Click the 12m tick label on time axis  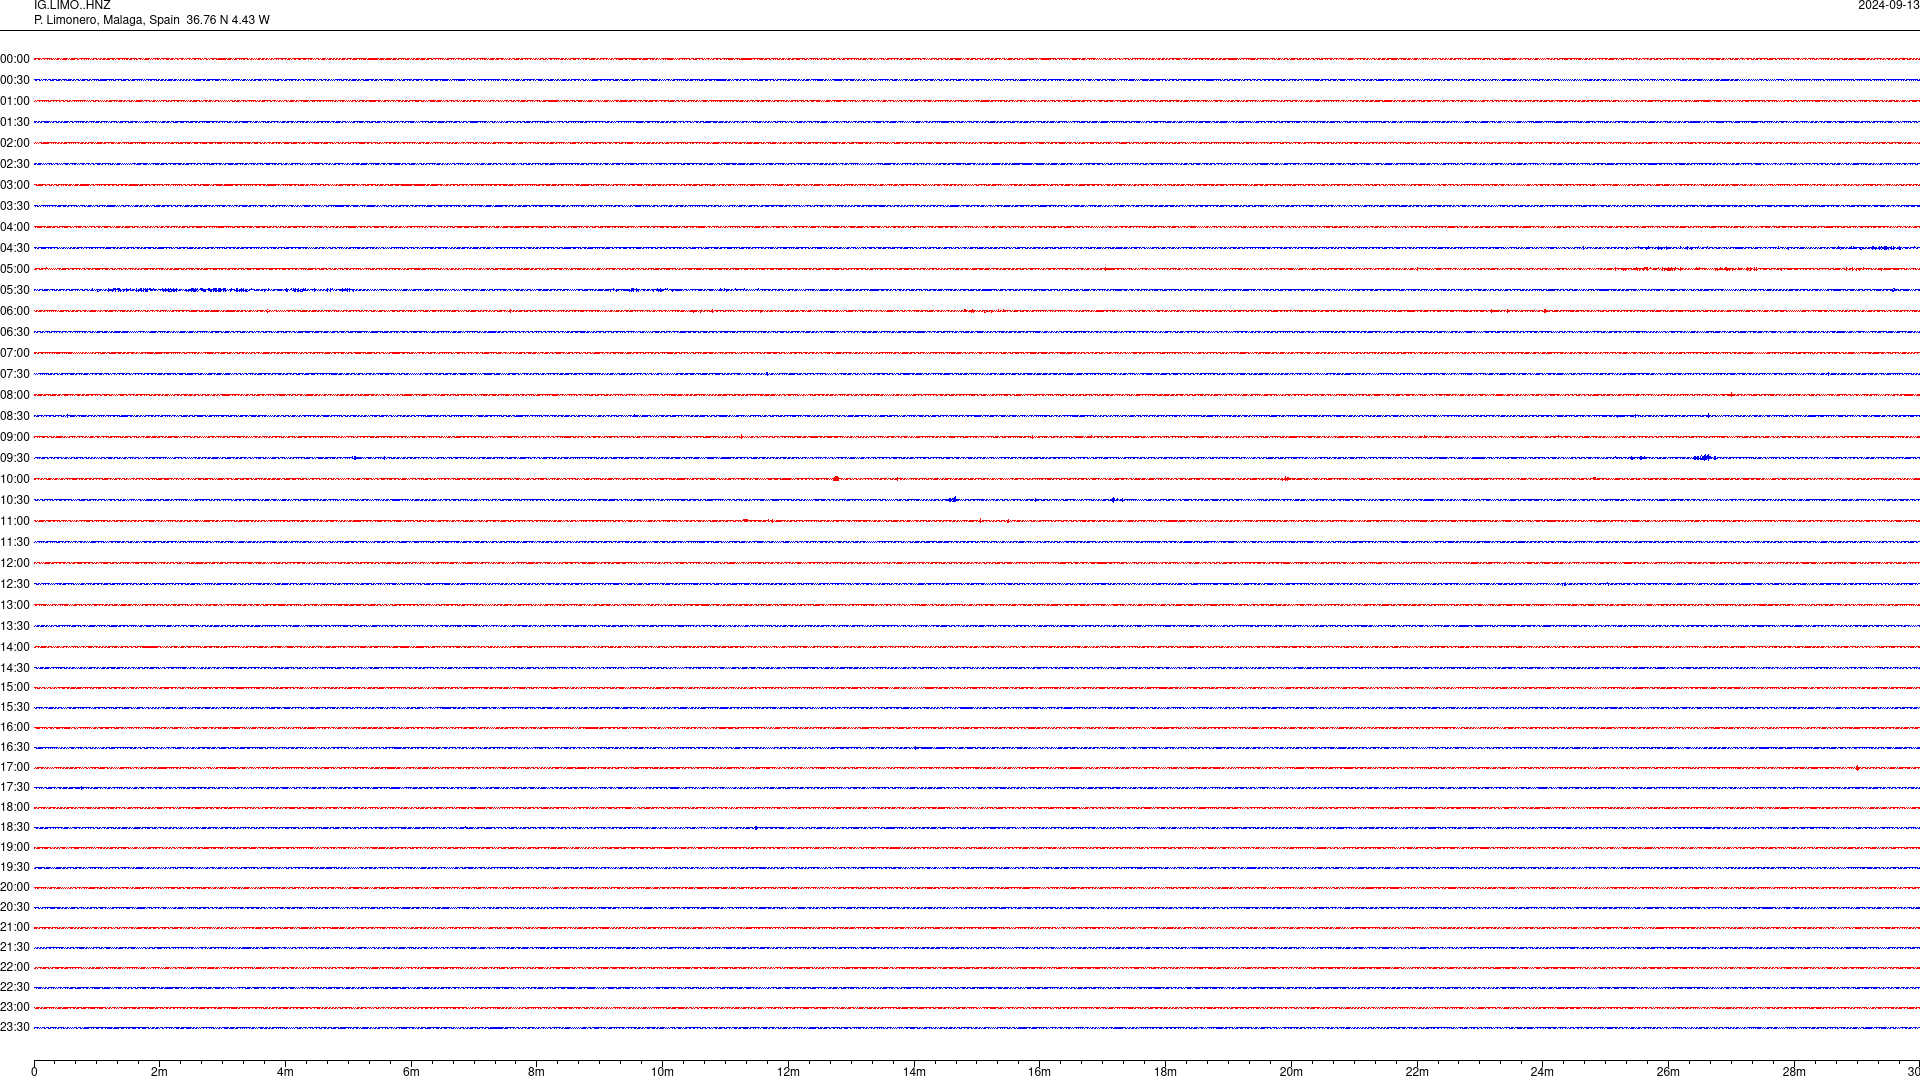[x=788, y=1072]
